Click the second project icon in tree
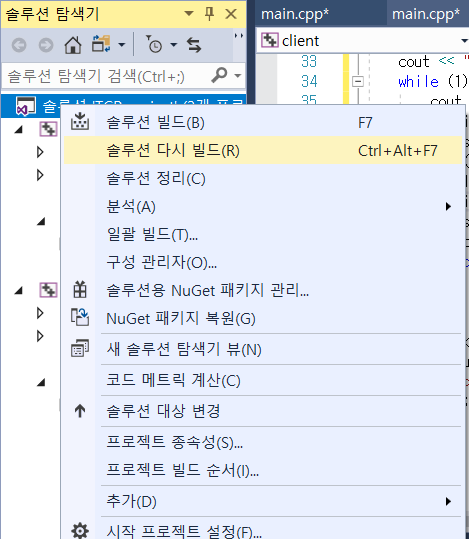 [x=48, y=290]
